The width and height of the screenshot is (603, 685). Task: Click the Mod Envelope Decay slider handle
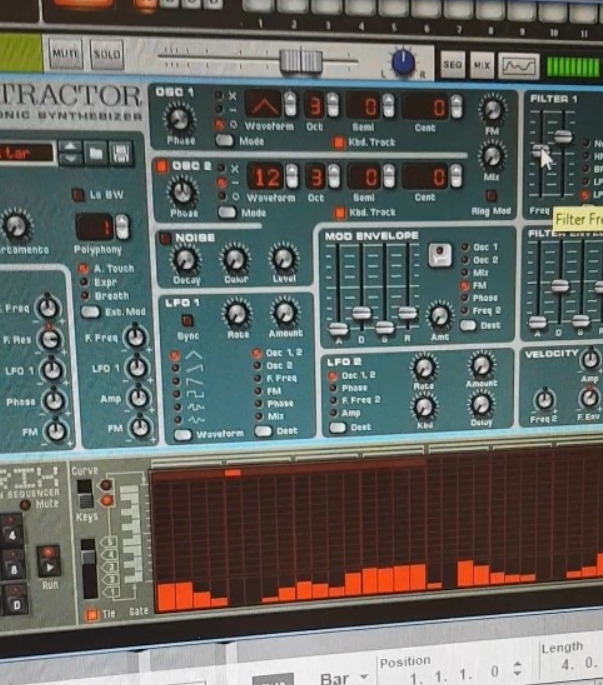click(x=361, y=312)
